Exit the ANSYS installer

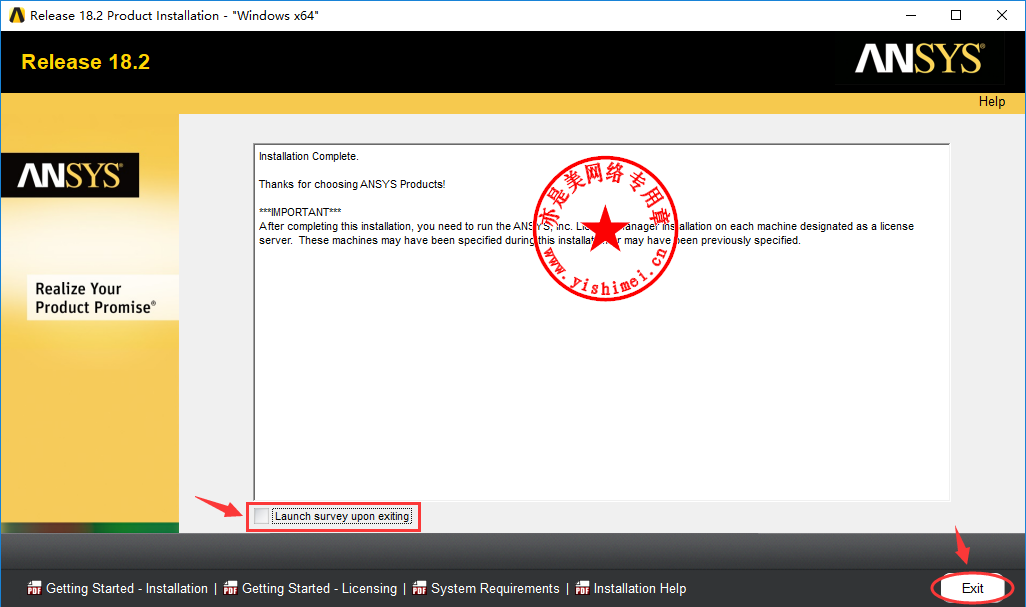[x=972, y=588]
